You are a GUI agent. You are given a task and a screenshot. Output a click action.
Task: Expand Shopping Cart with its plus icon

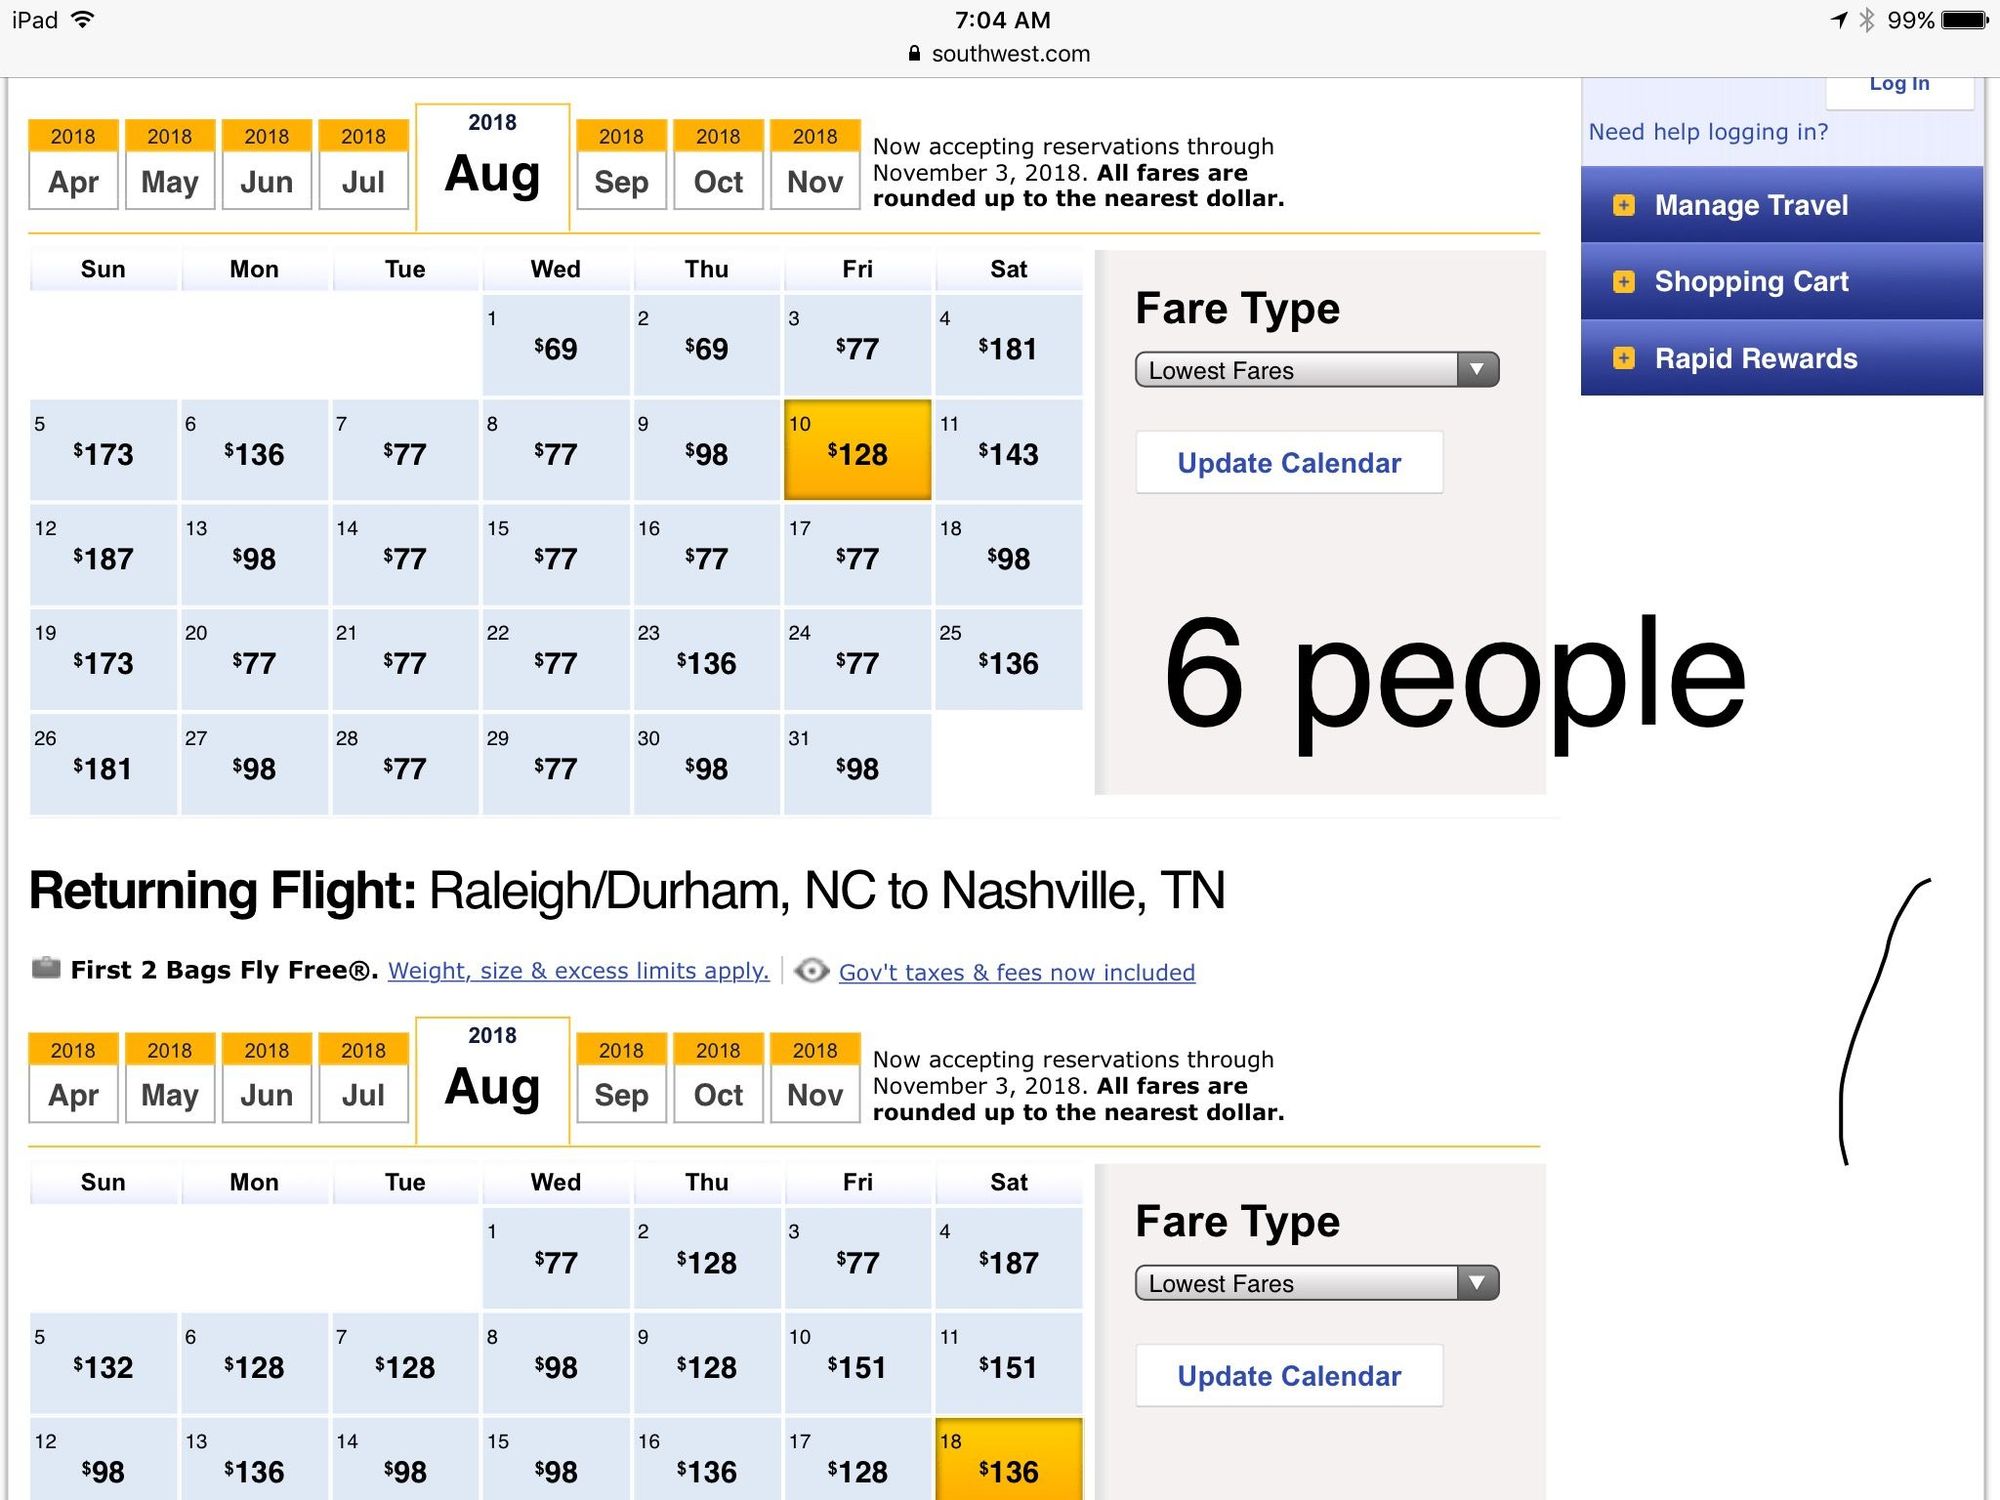click(x=1624, y=282)
